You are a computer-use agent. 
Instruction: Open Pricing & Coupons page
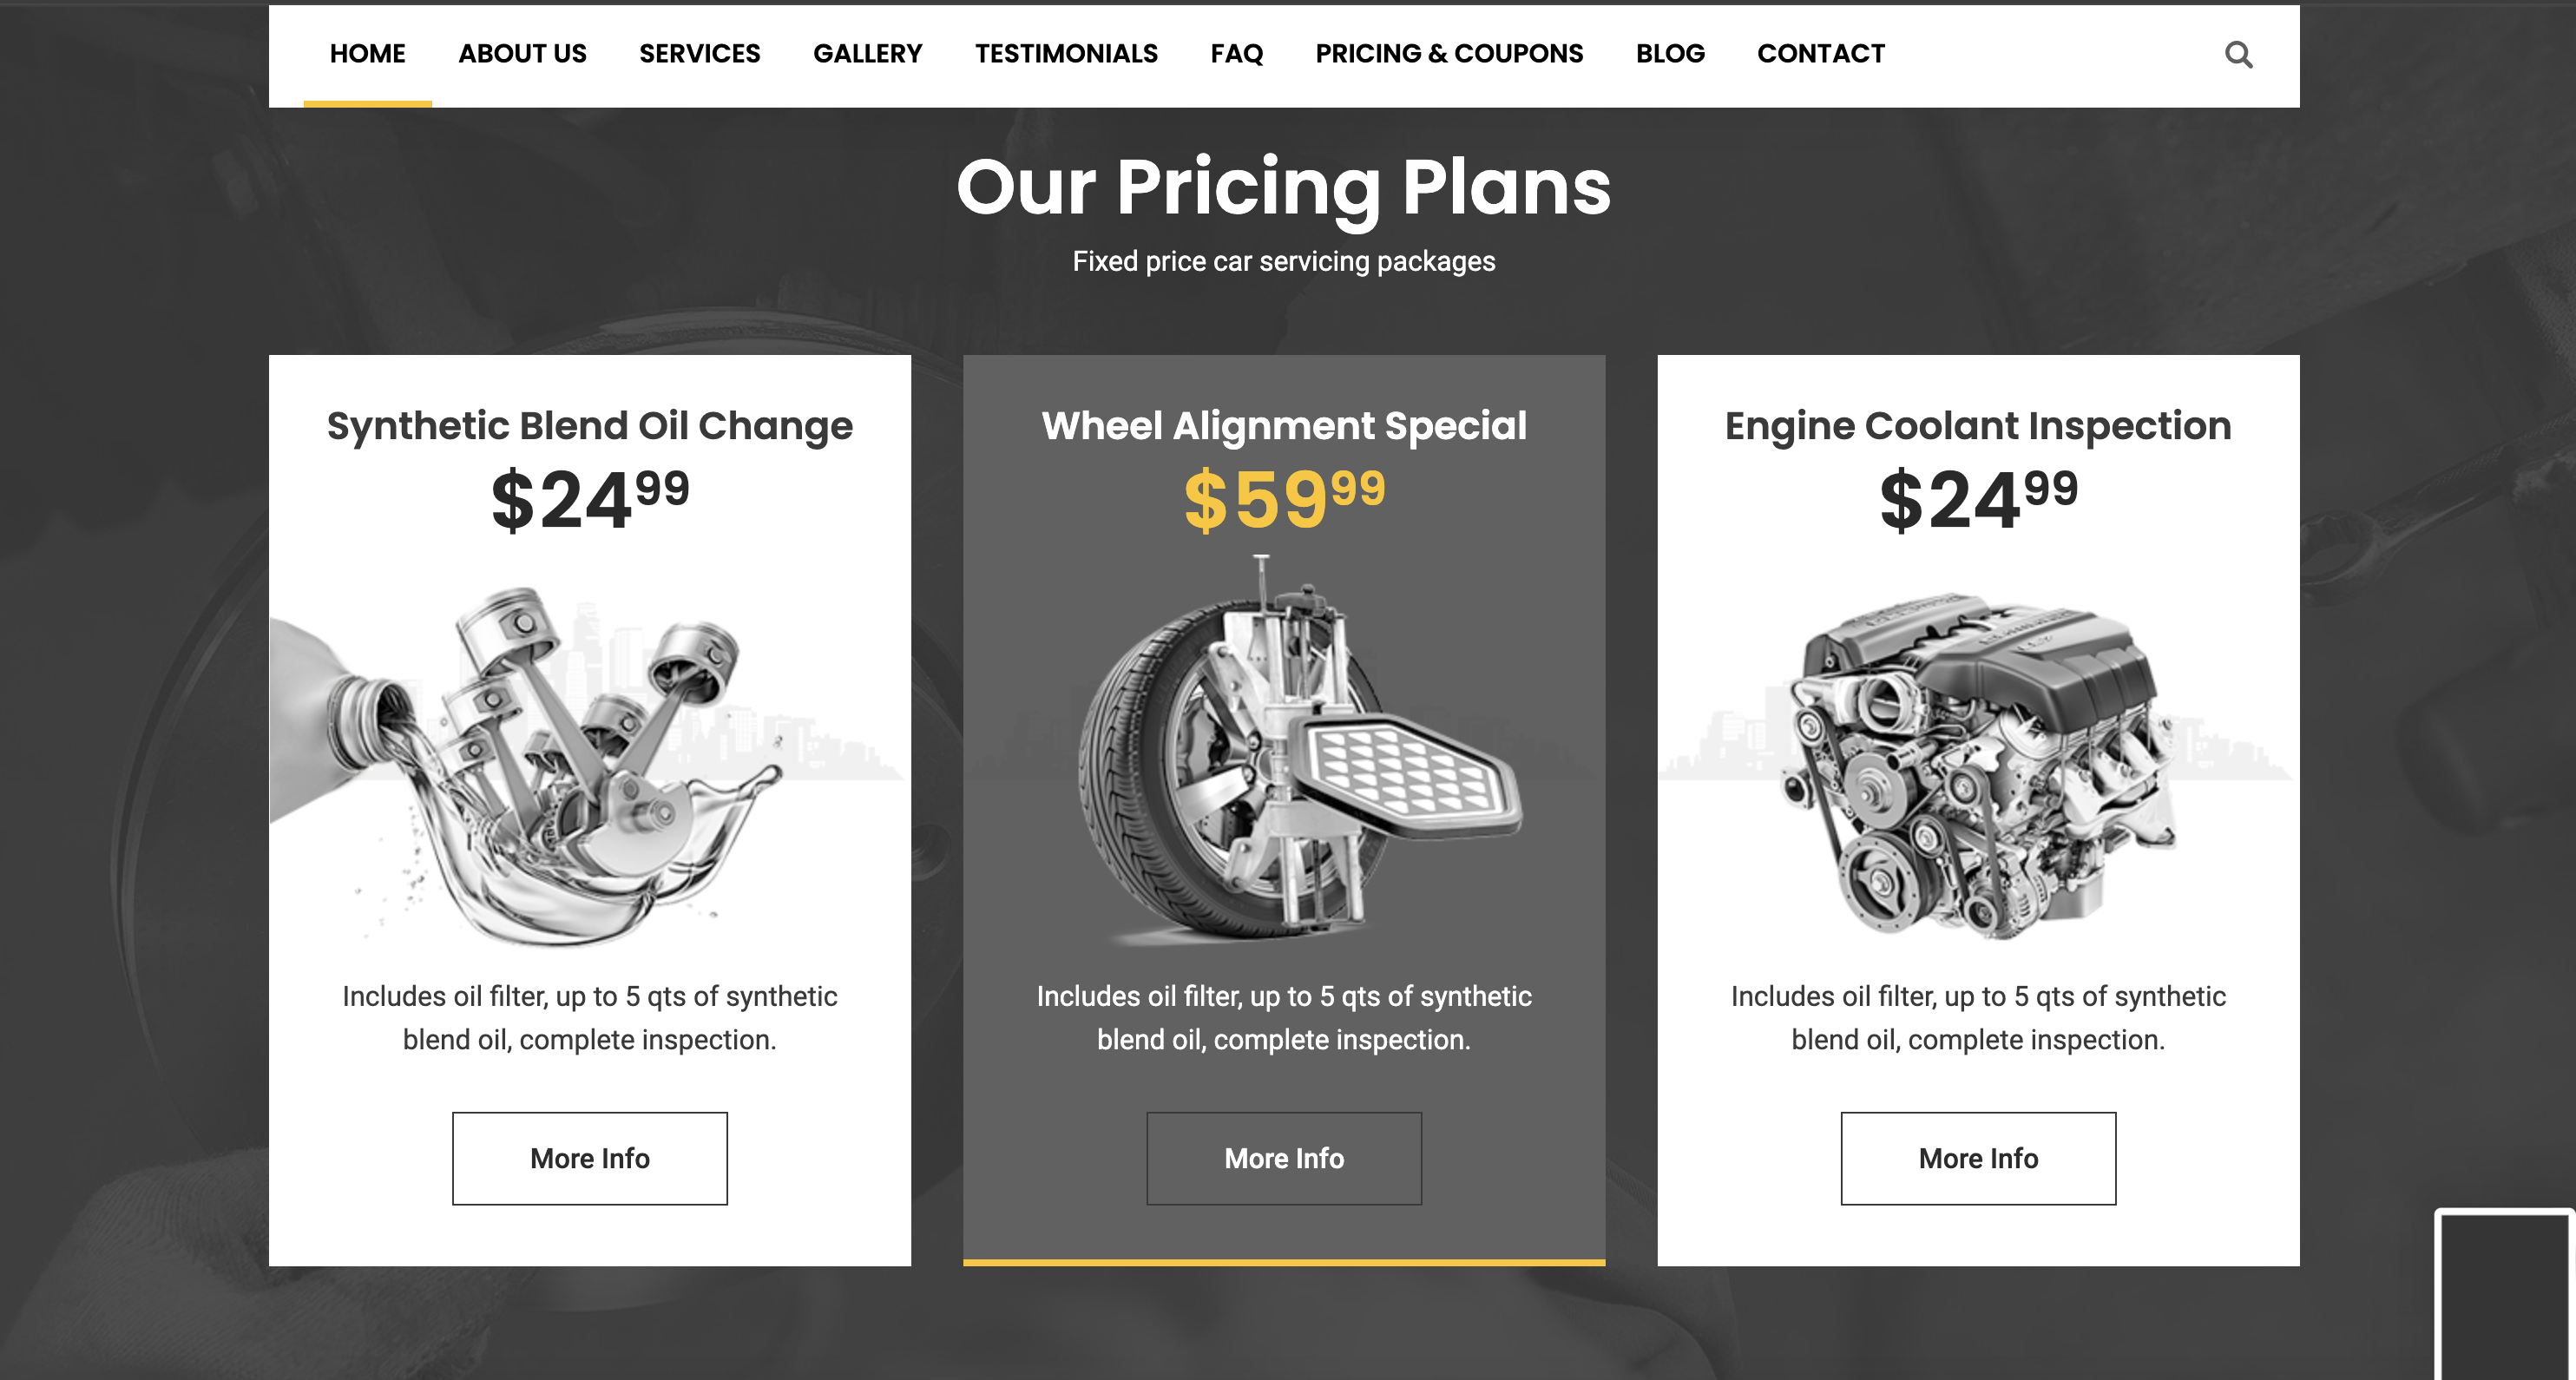[x=1449, y=54]
